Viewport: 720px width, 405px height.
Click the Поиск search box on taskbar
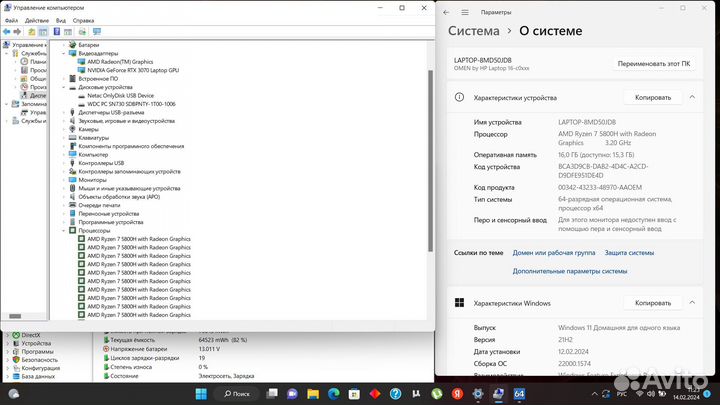(237, 394)
